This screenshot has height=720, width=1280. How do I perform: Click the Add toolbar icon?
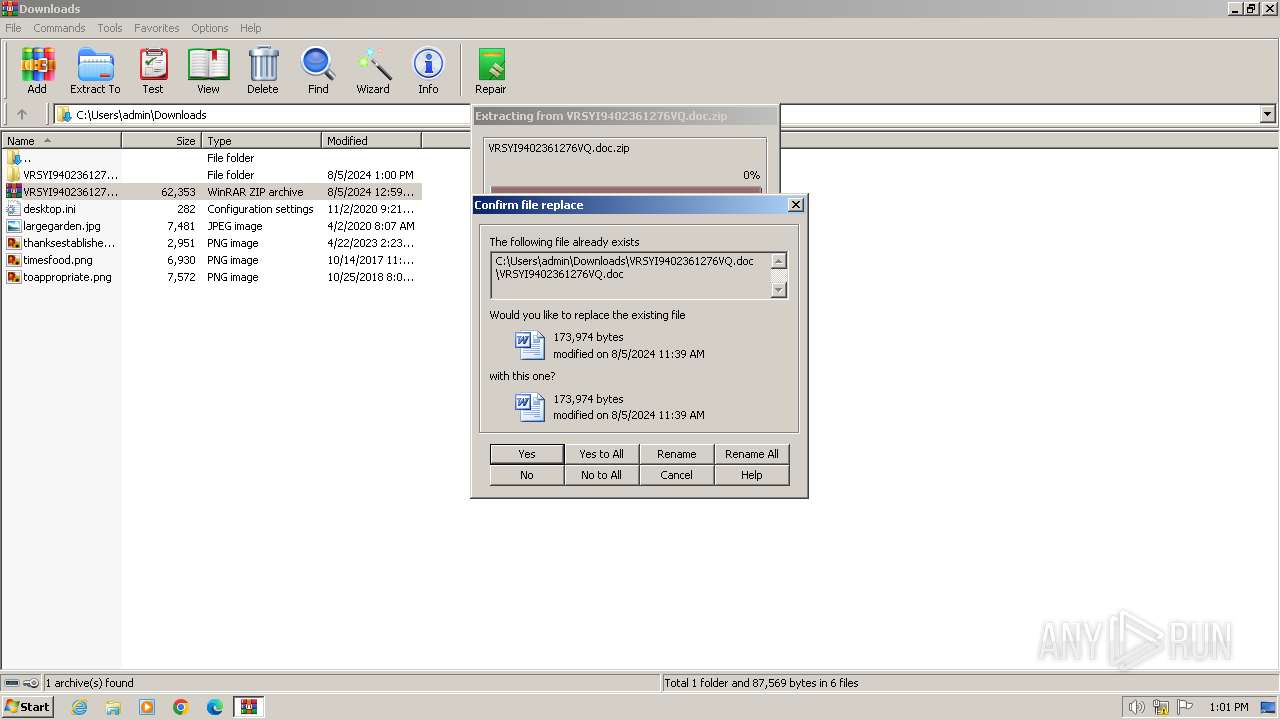[x=37, y=71]
